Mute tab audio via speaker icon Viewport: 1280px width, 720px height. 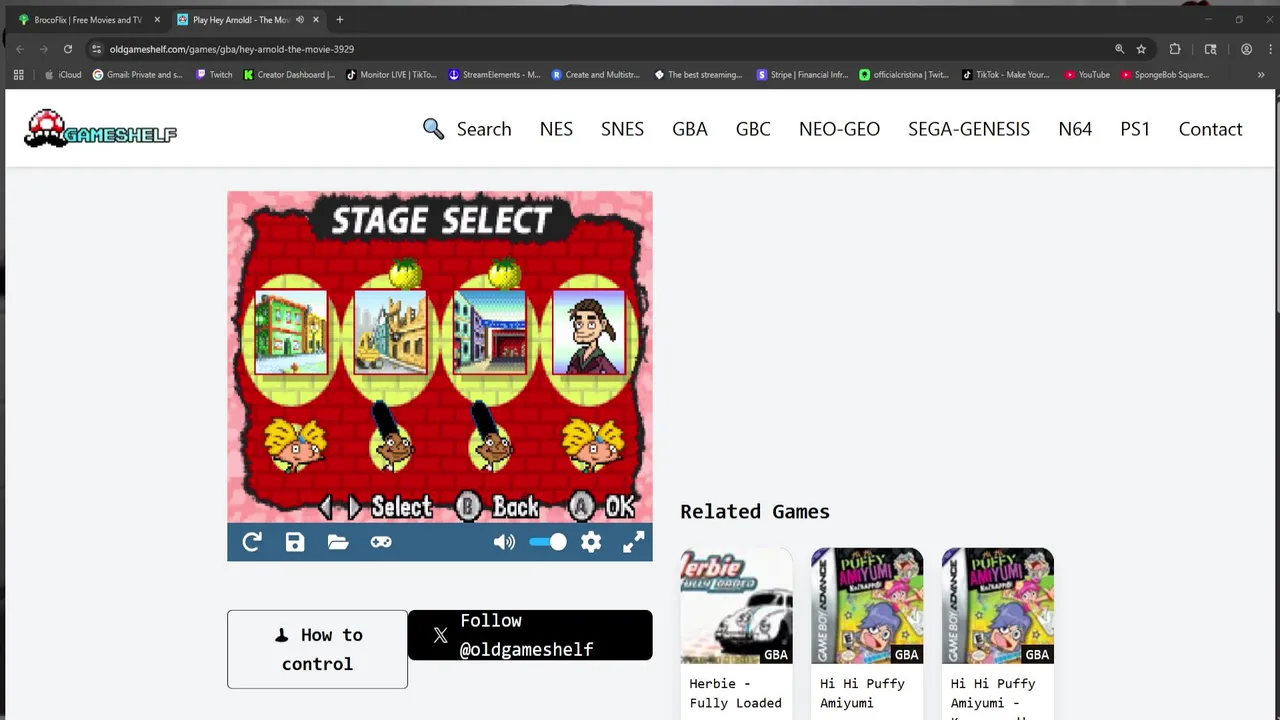[x=299, y=20]
